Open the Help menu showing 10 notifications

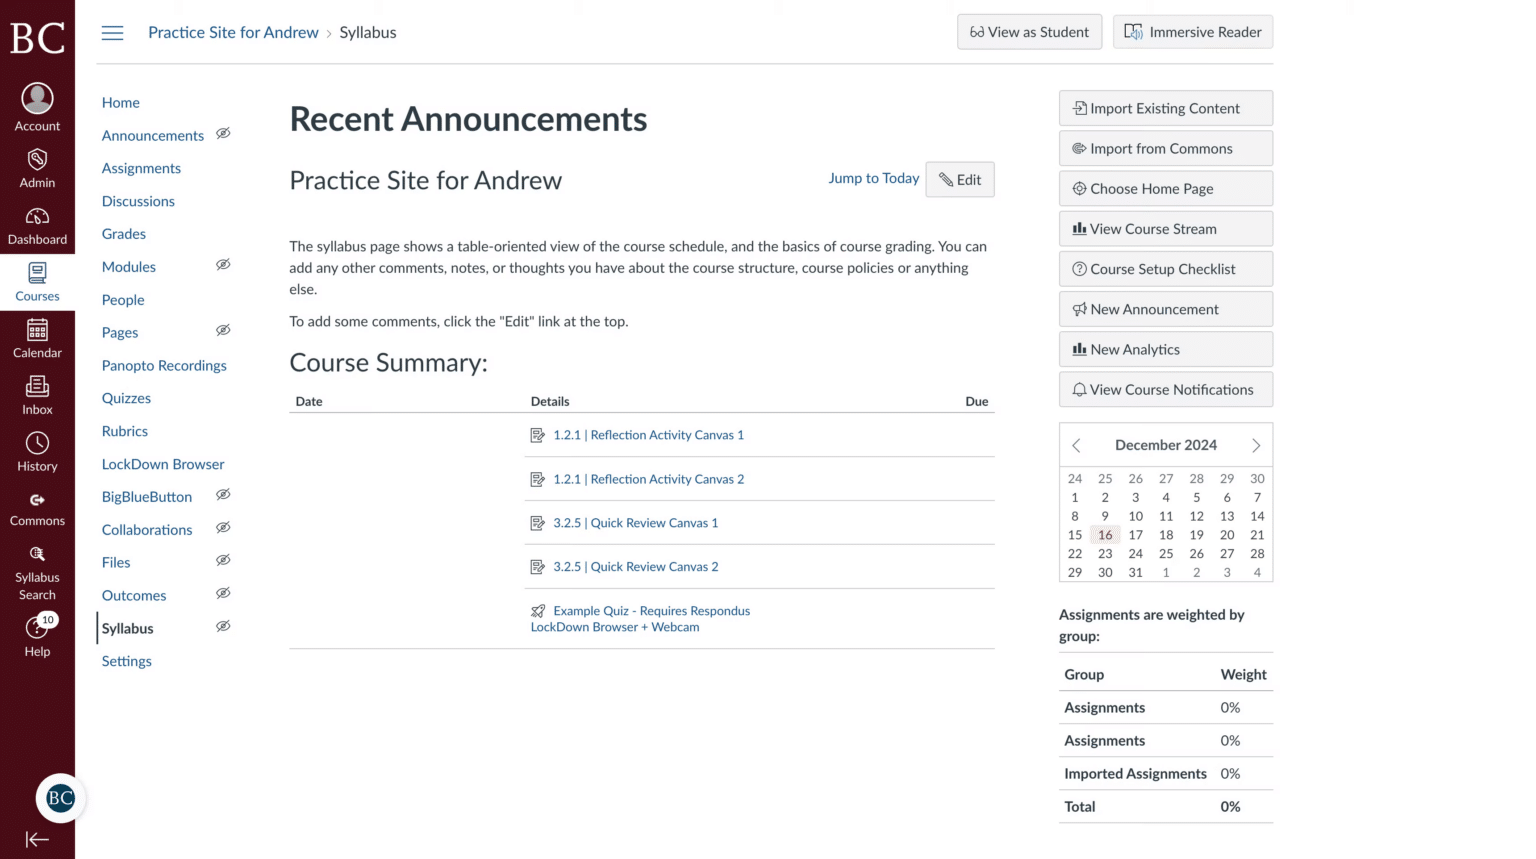(x=37, y=637)
